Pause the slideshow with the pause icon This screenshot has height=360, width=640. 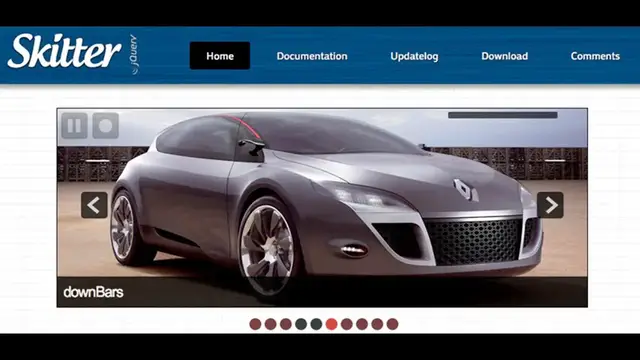click(74, 125)
